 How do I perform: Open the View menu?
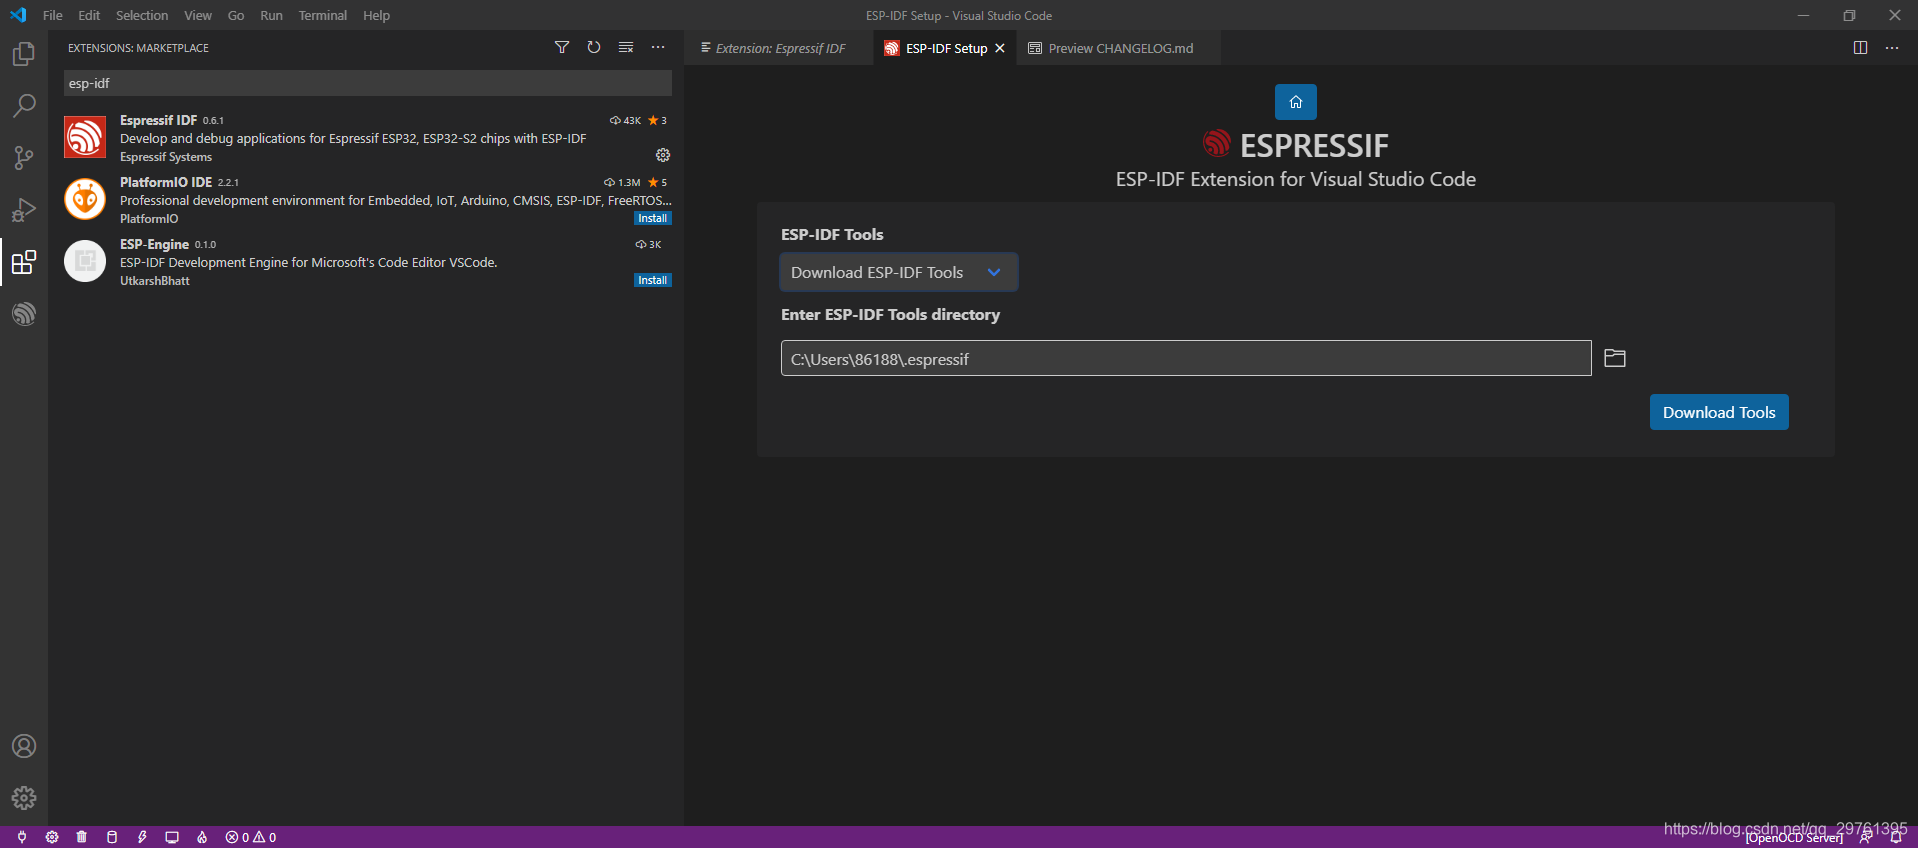tap(198, 15)
